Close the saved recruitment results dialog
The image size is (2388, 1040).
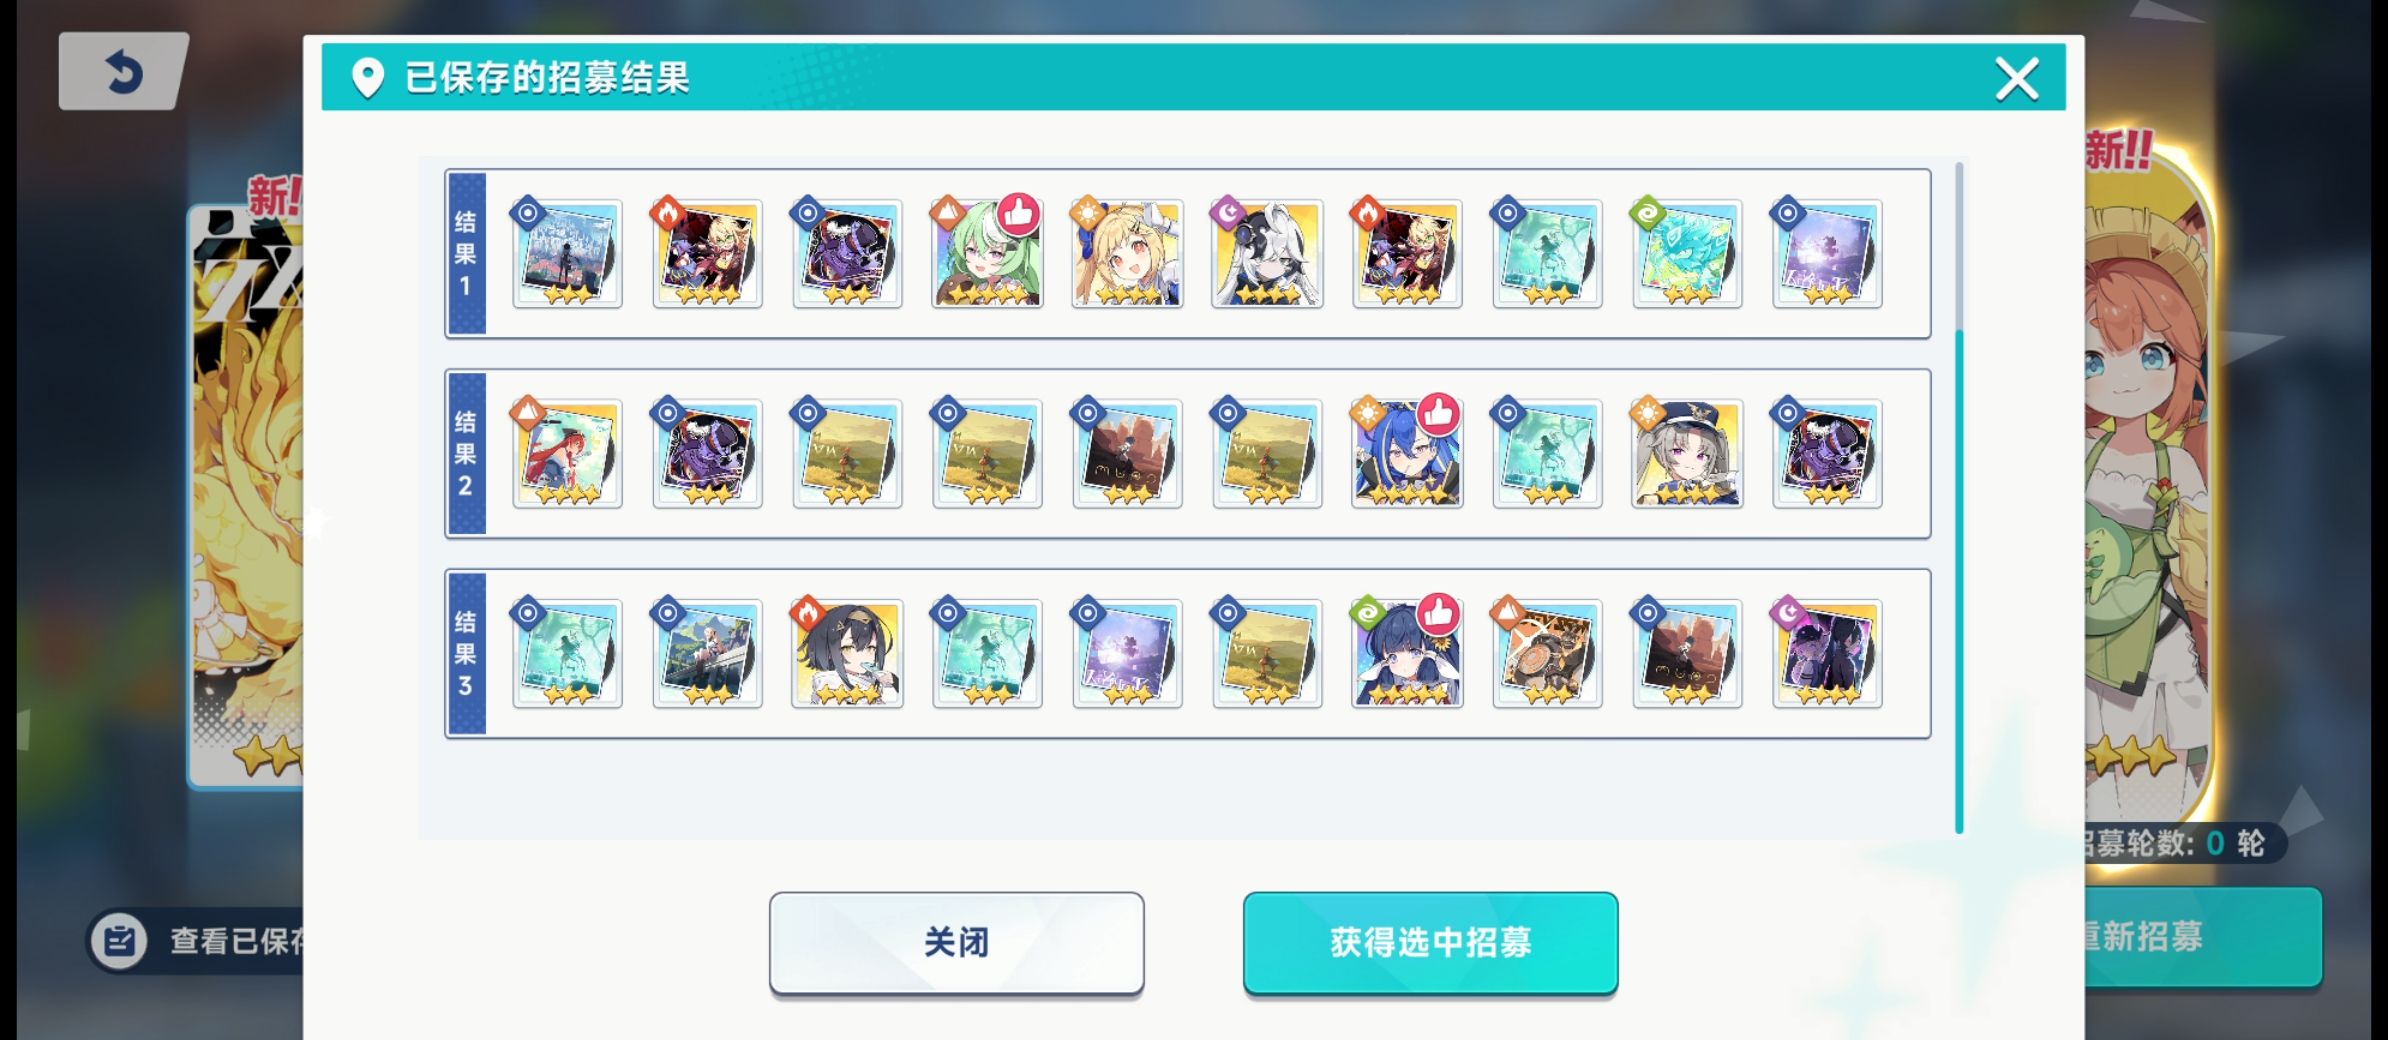pos(2016,78)
